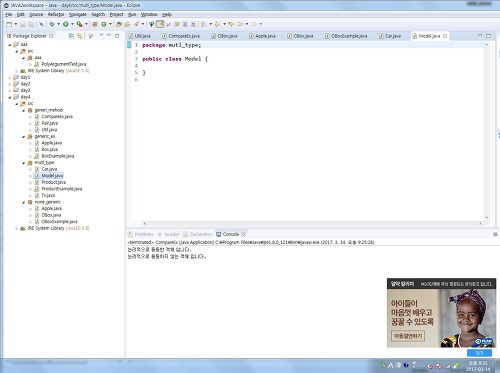Screen dimensions: 500x373
Task: Switch to the CompareEx.java editor tab
Action: 181,36
